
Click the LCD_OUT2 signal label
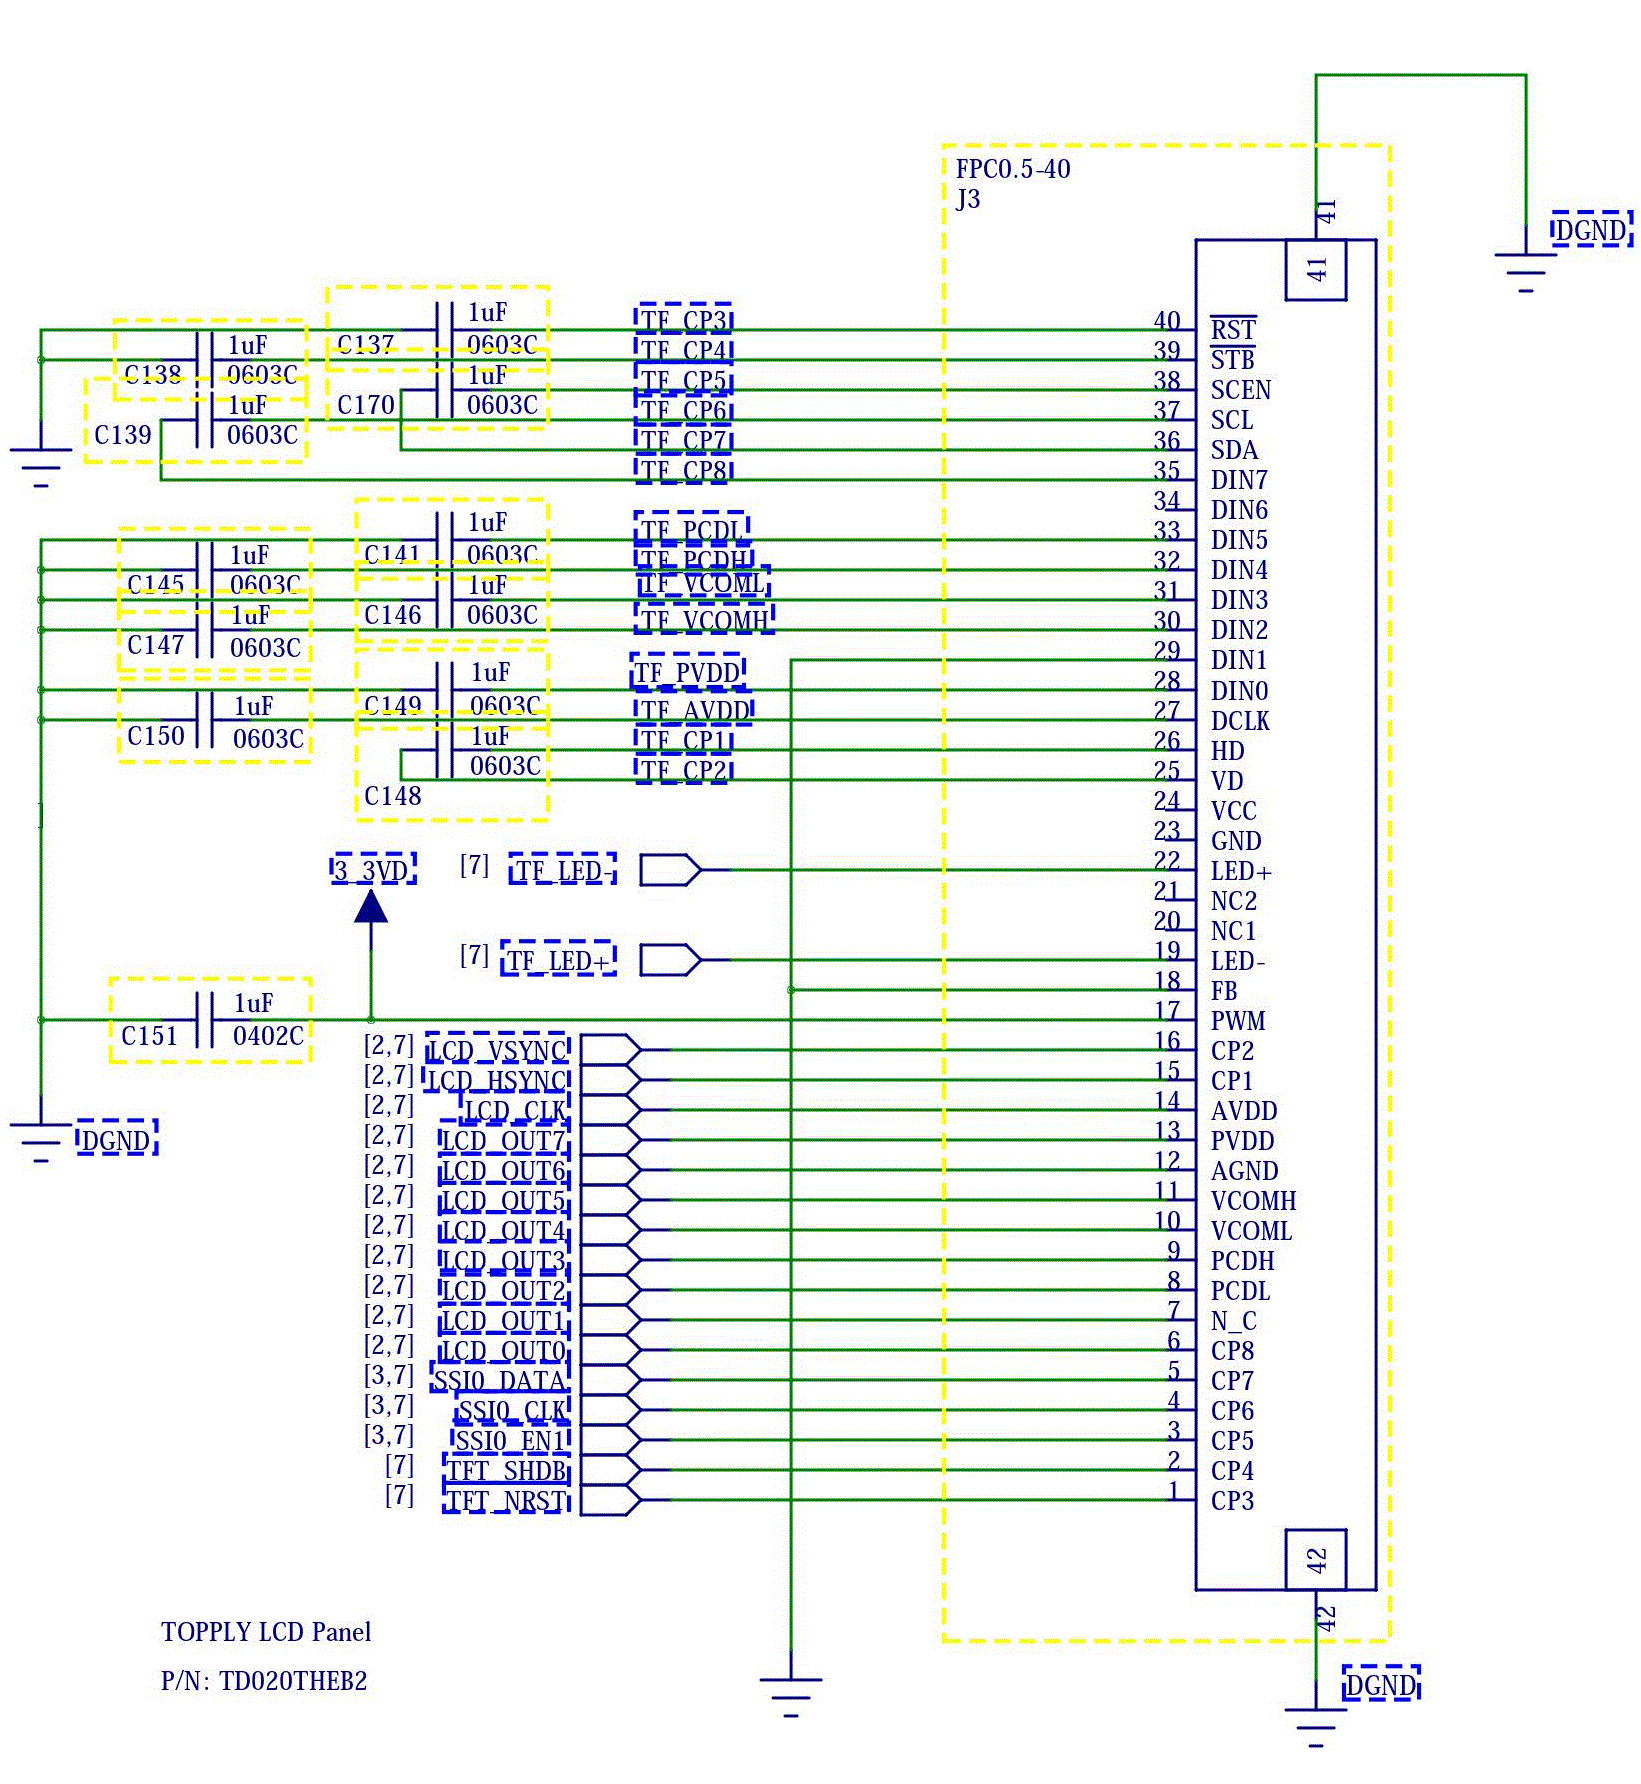504,1291
